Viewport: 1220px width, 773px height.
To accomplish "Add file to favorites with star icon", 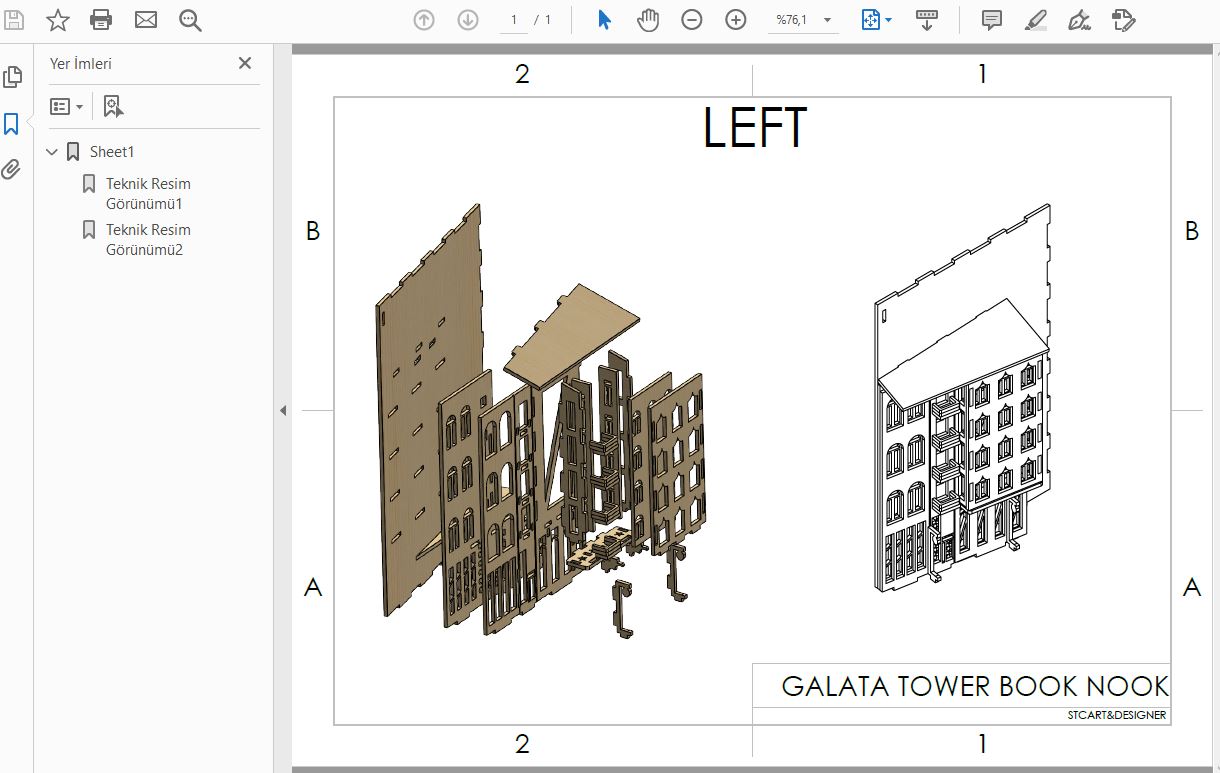I will [58, 20].
